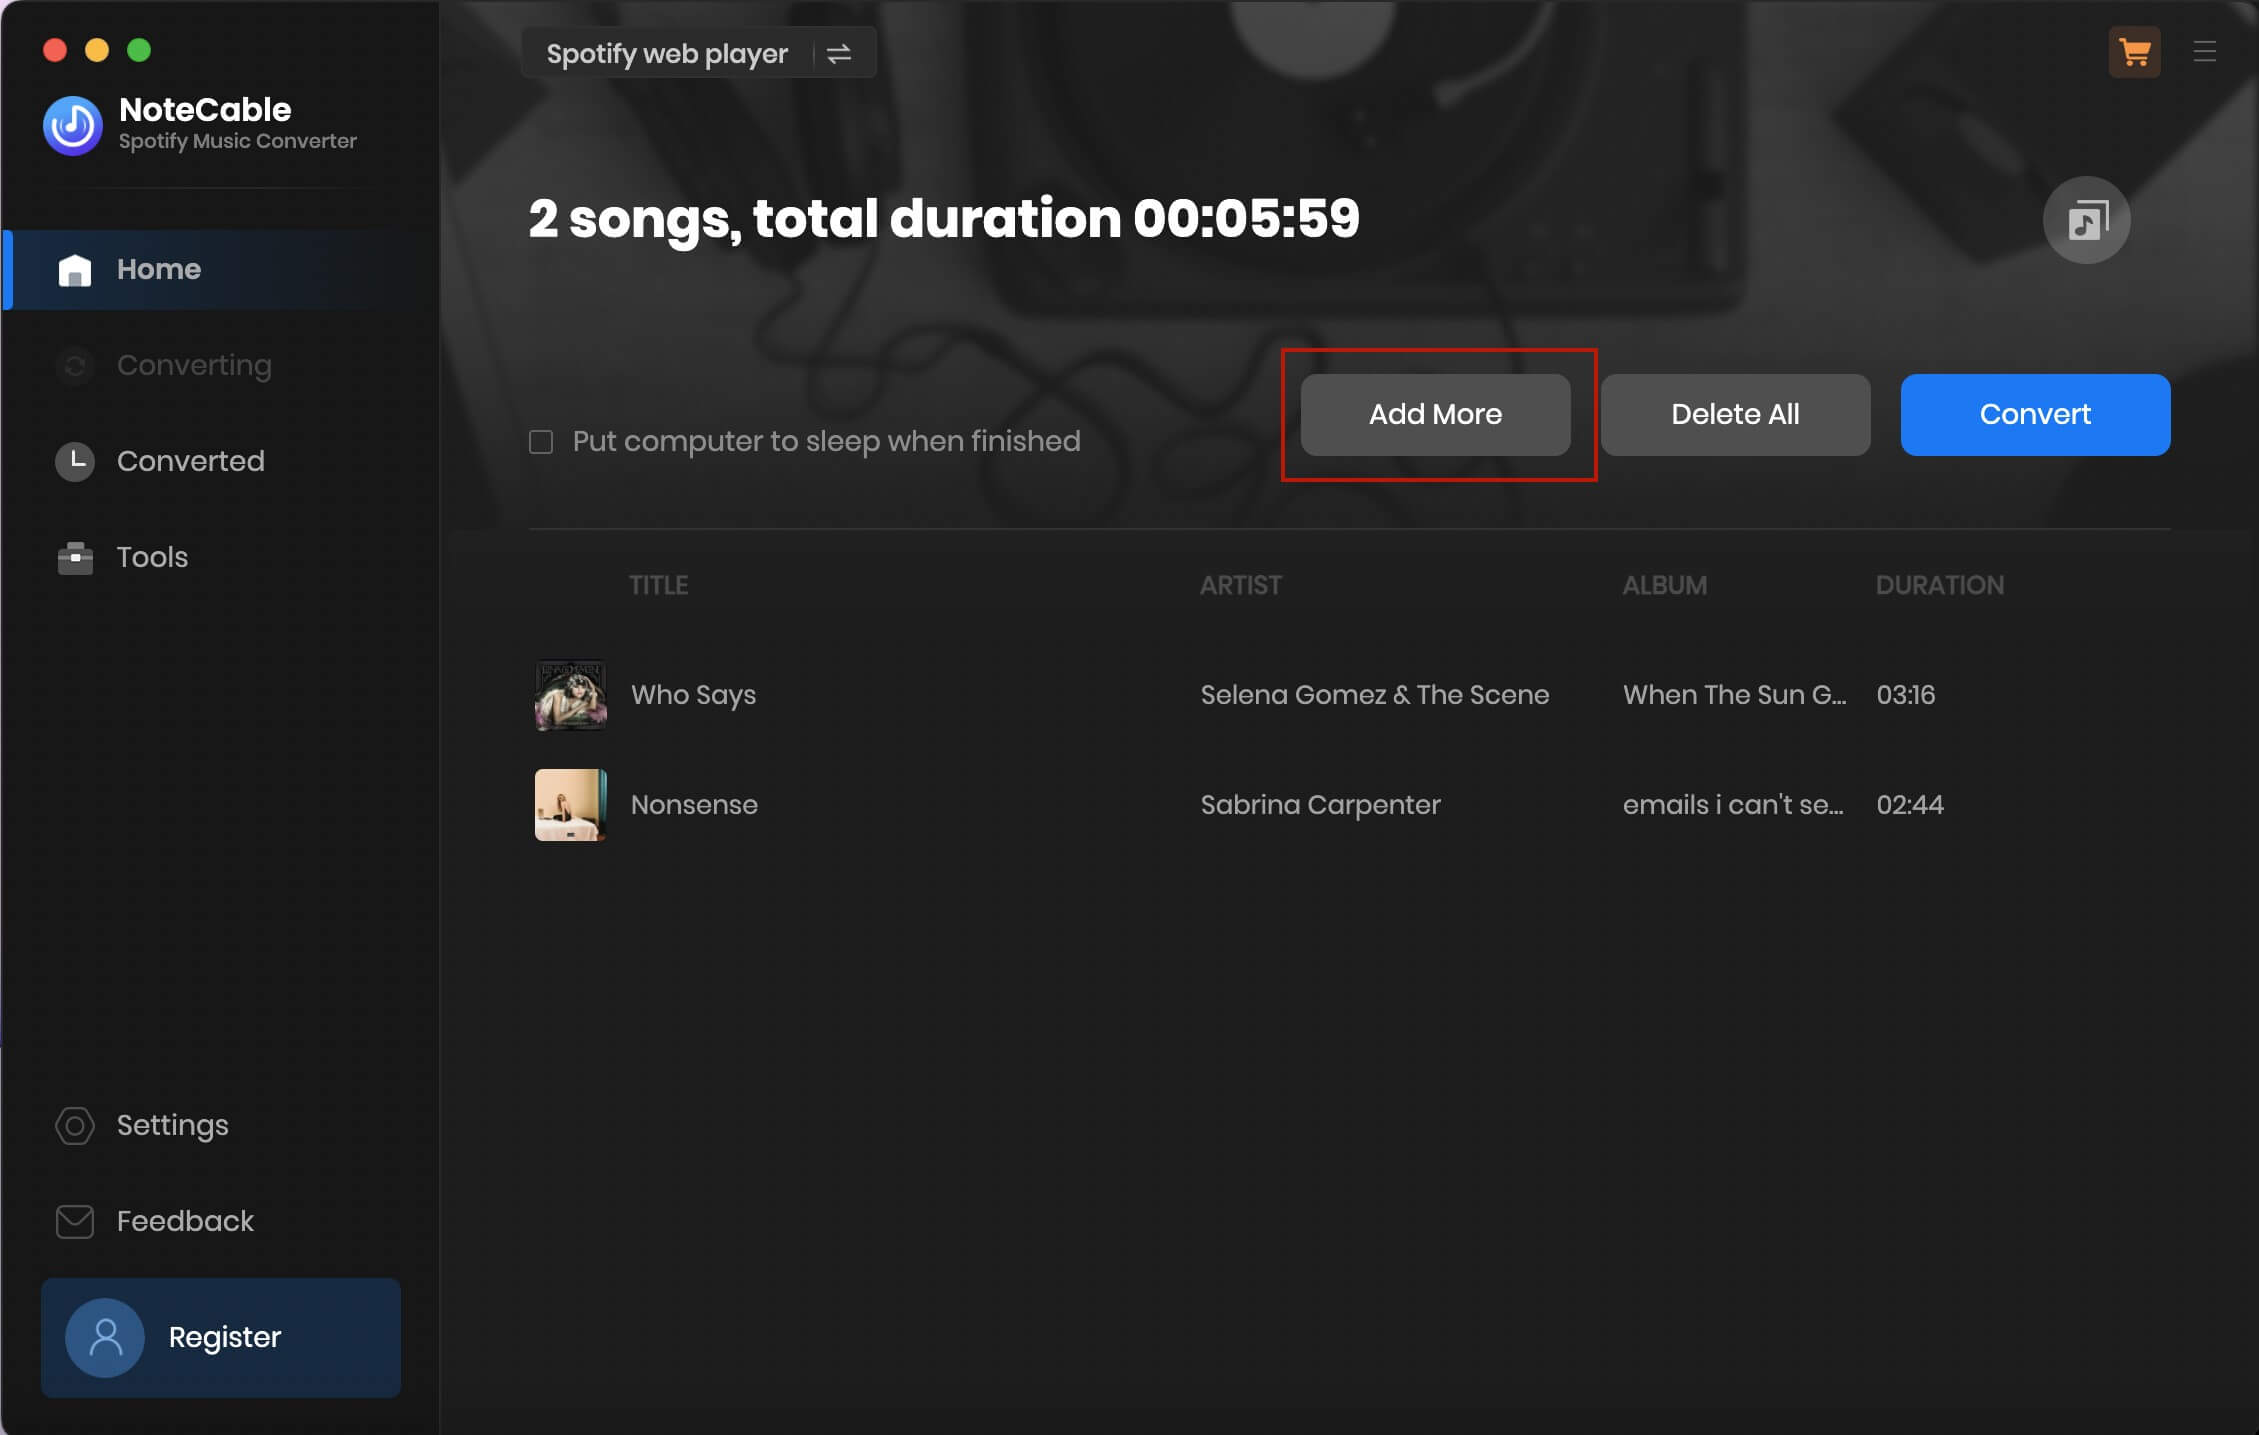Click artist Selena Gomez & The Scene
This screenshot has height=1435, width=2259.
coord(1375,695)
